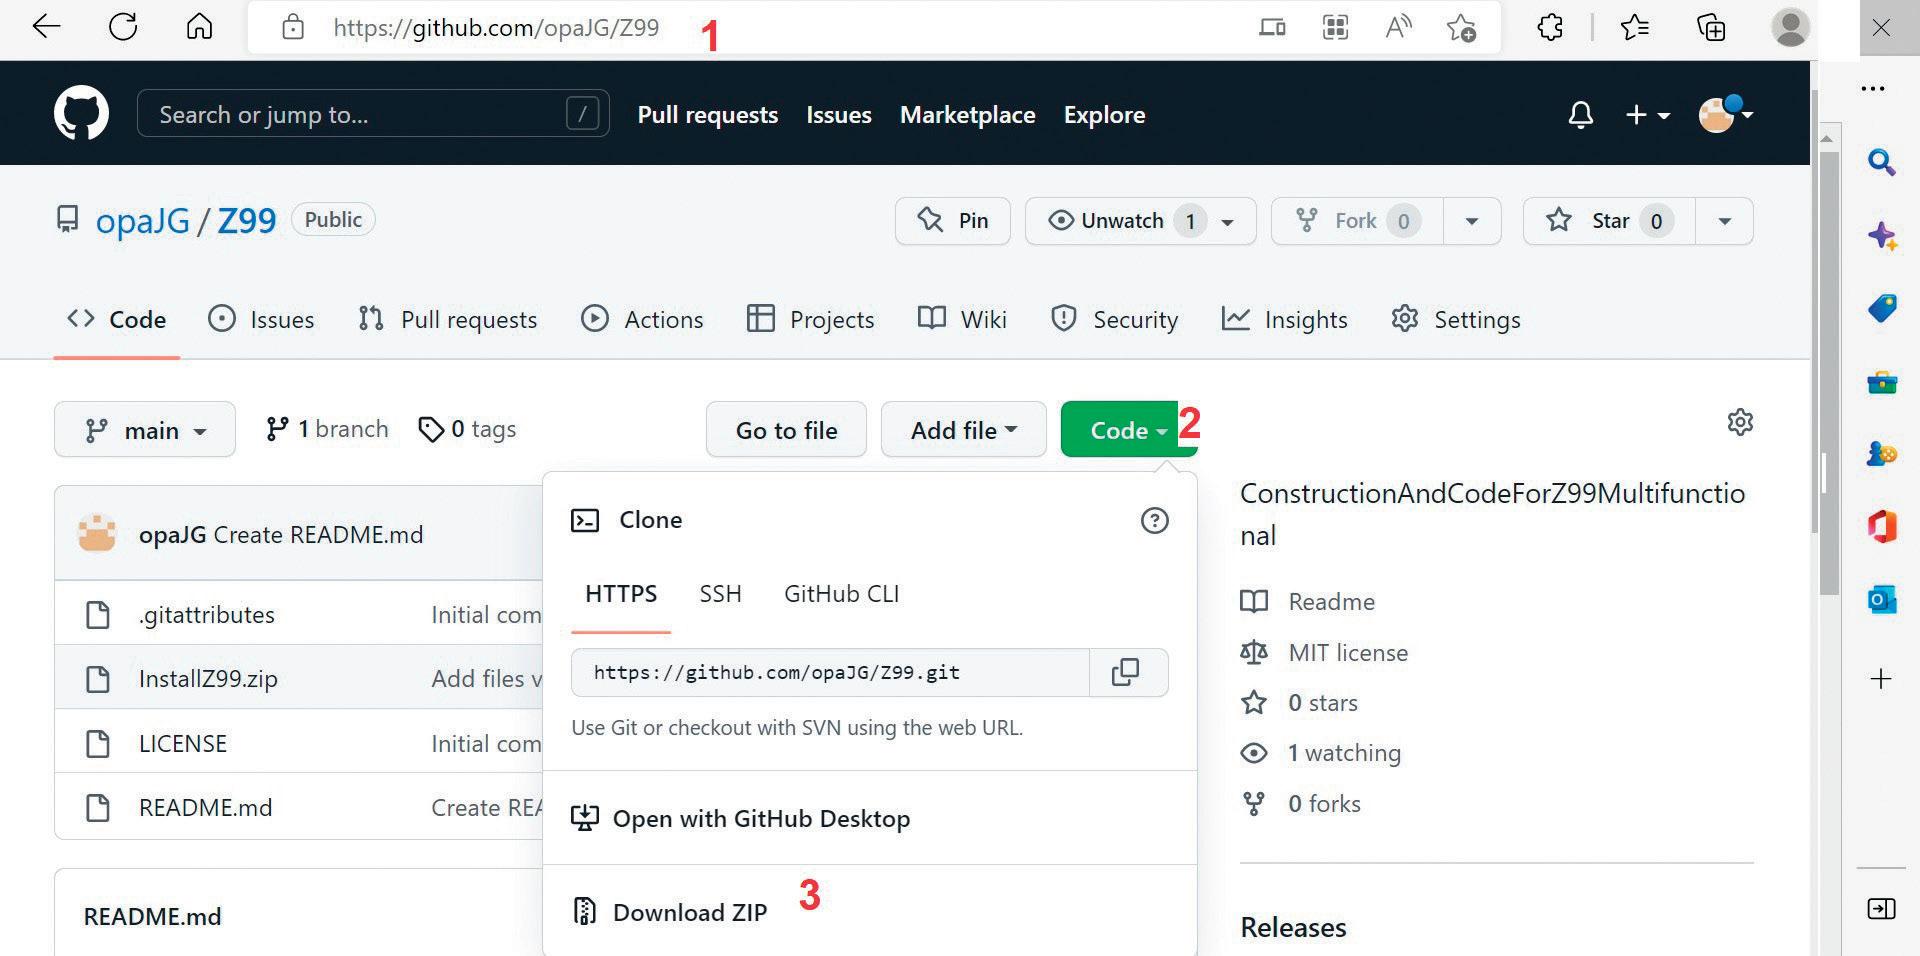Open the sidebar Copilot sparkle icon

[x=1882, y=236]
